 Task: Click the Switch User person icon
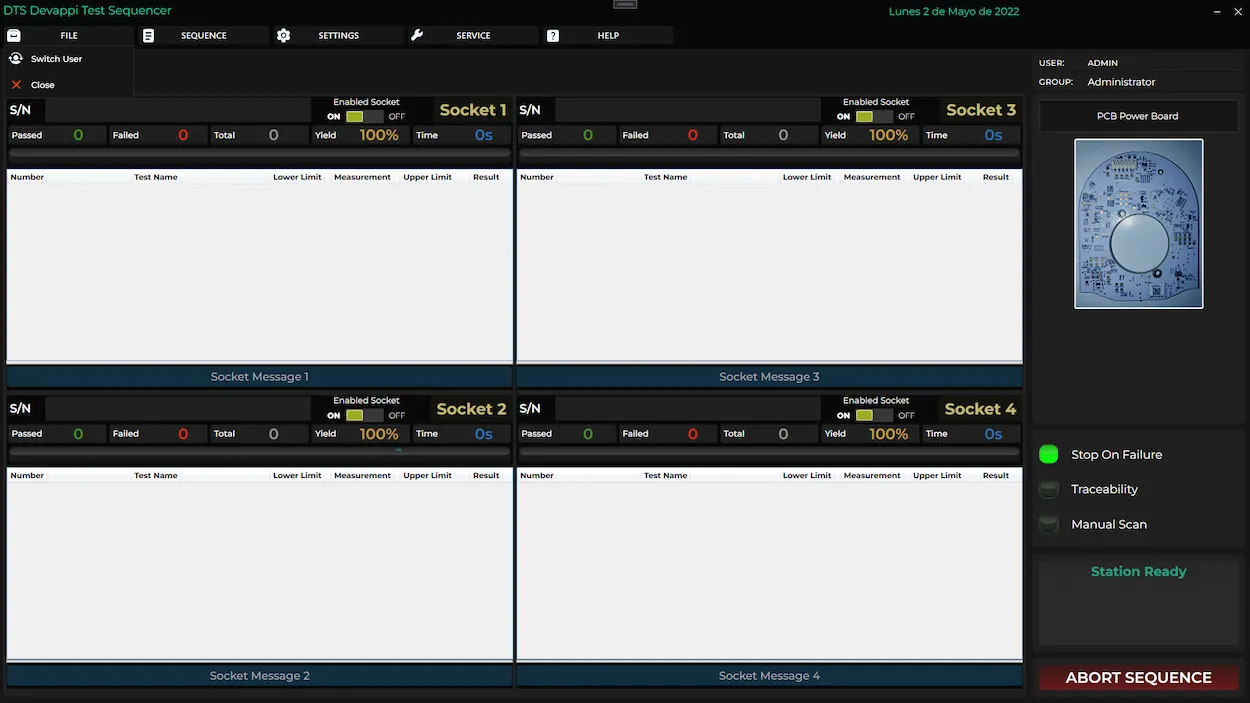(16, 59)
